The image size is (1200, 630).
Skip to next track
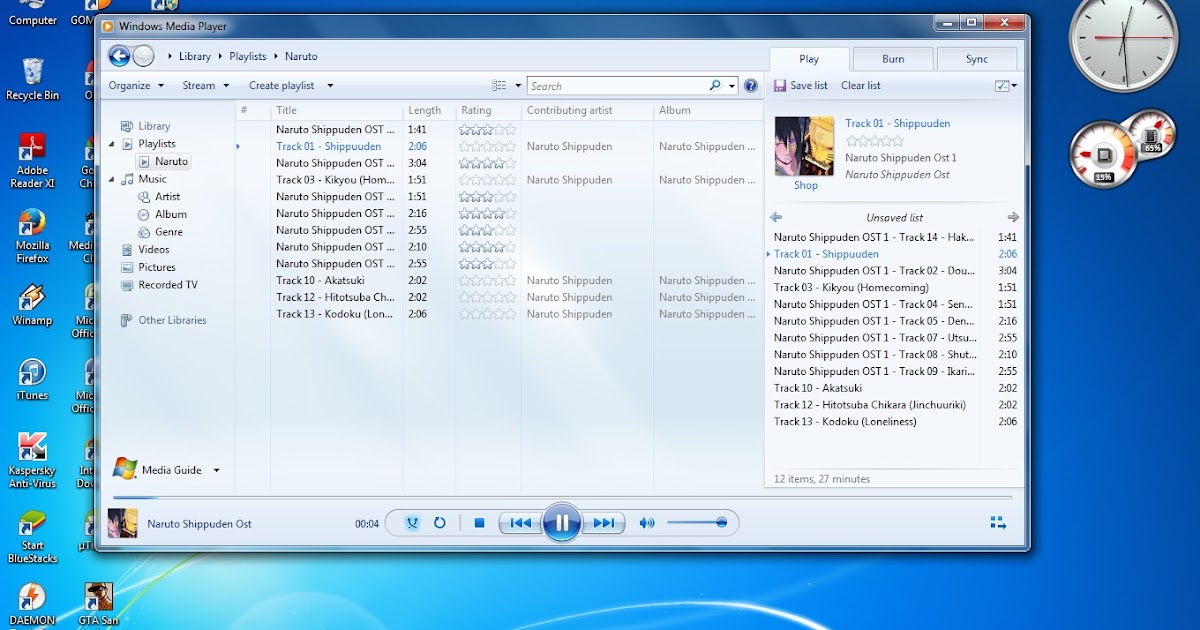coord(603,523)
